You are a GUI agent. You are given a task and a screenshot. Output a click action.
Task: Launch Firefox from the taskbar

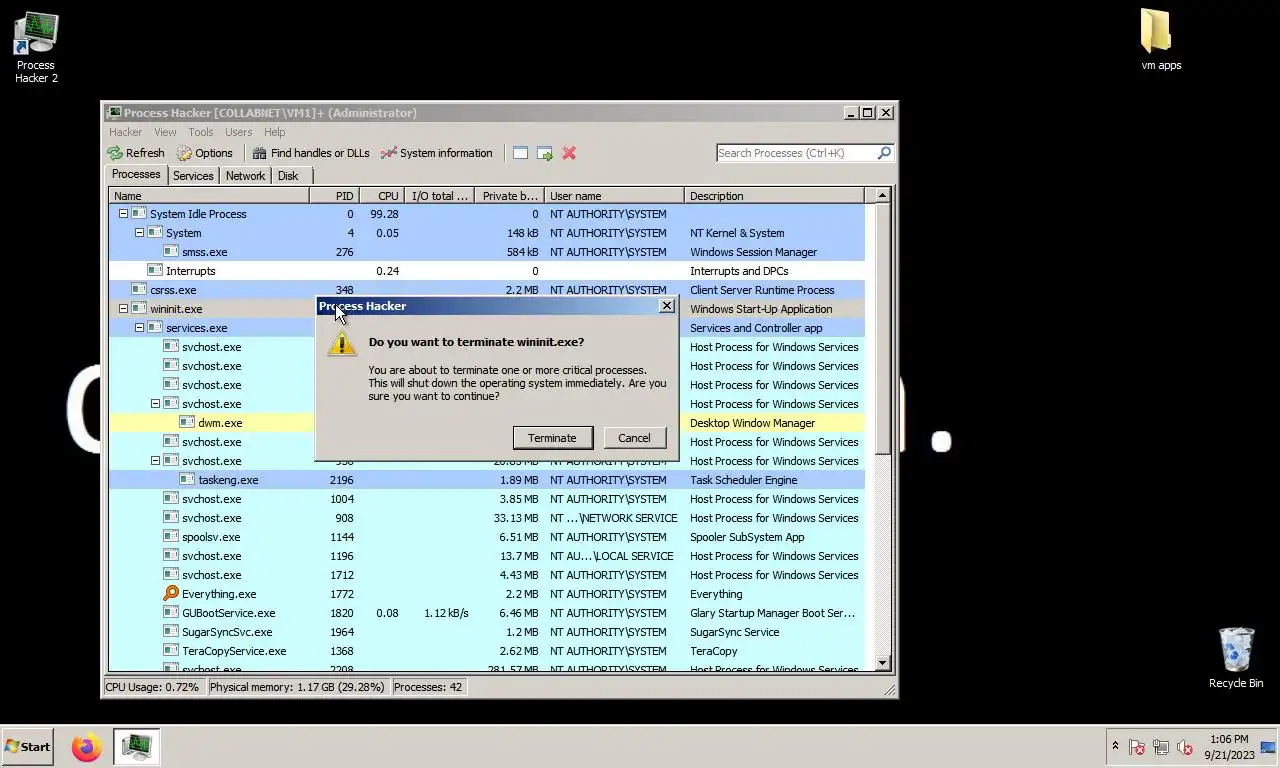click(x=87, y=747)
